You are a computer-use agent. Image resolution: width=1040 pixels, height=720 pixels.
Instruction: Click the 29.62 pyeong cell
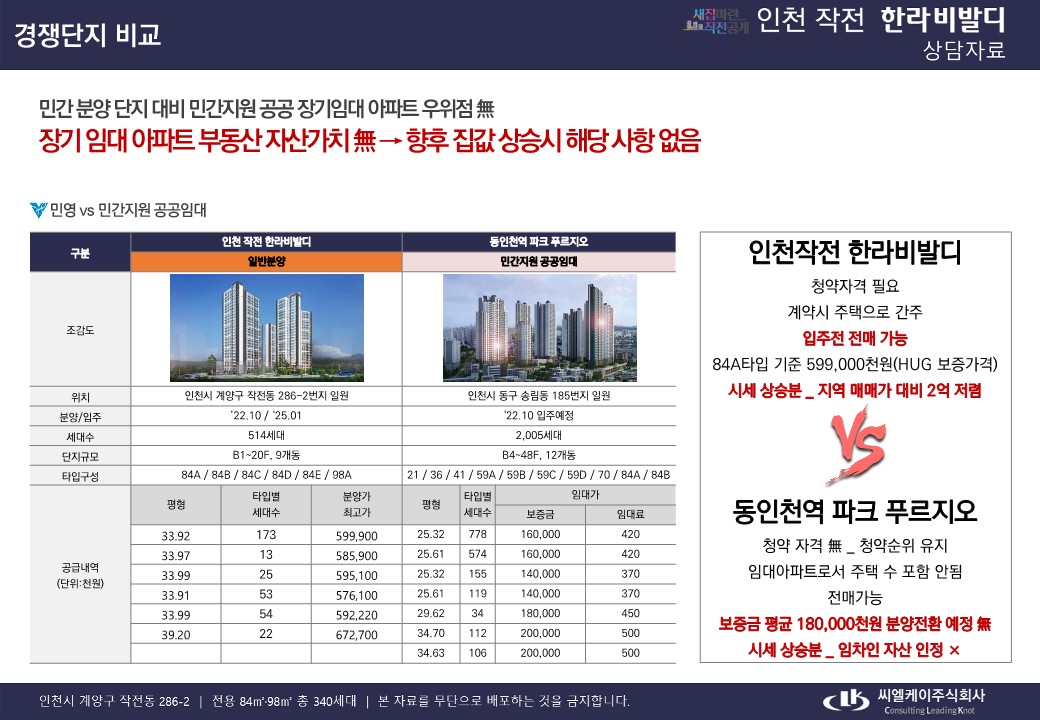pos(431,614)
